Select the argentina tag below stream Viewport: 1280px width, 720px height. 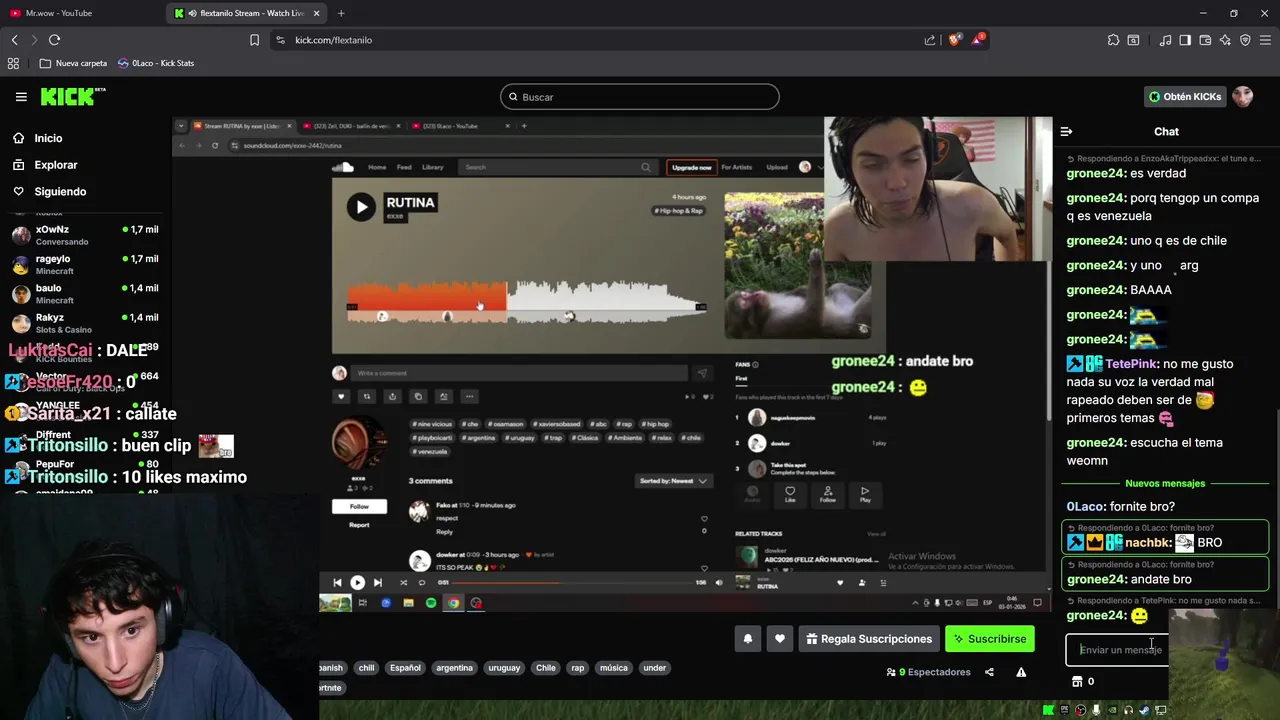click(x=454, y=668)
